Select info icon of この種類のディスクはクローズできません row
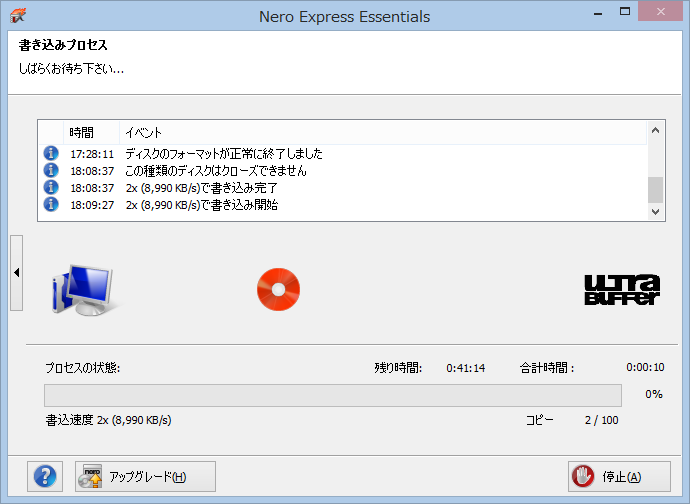690x504 pixels. tap(51, 170)
